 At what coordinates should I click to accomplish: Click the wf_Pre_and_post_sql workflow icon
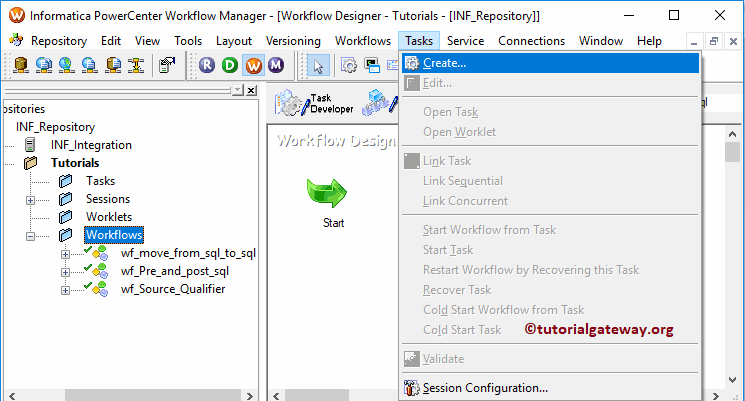pos(97,271)
